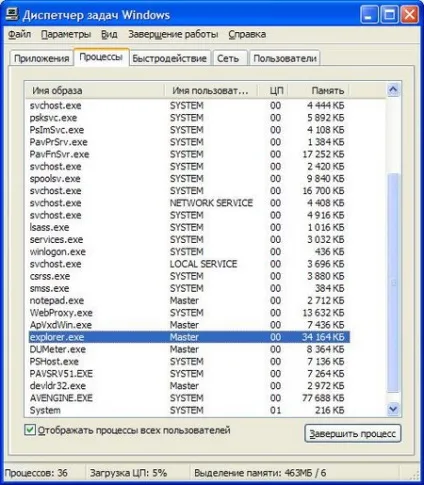Maximize the Task Manager window
The image size is (424, 485).
tap(389, 15)
